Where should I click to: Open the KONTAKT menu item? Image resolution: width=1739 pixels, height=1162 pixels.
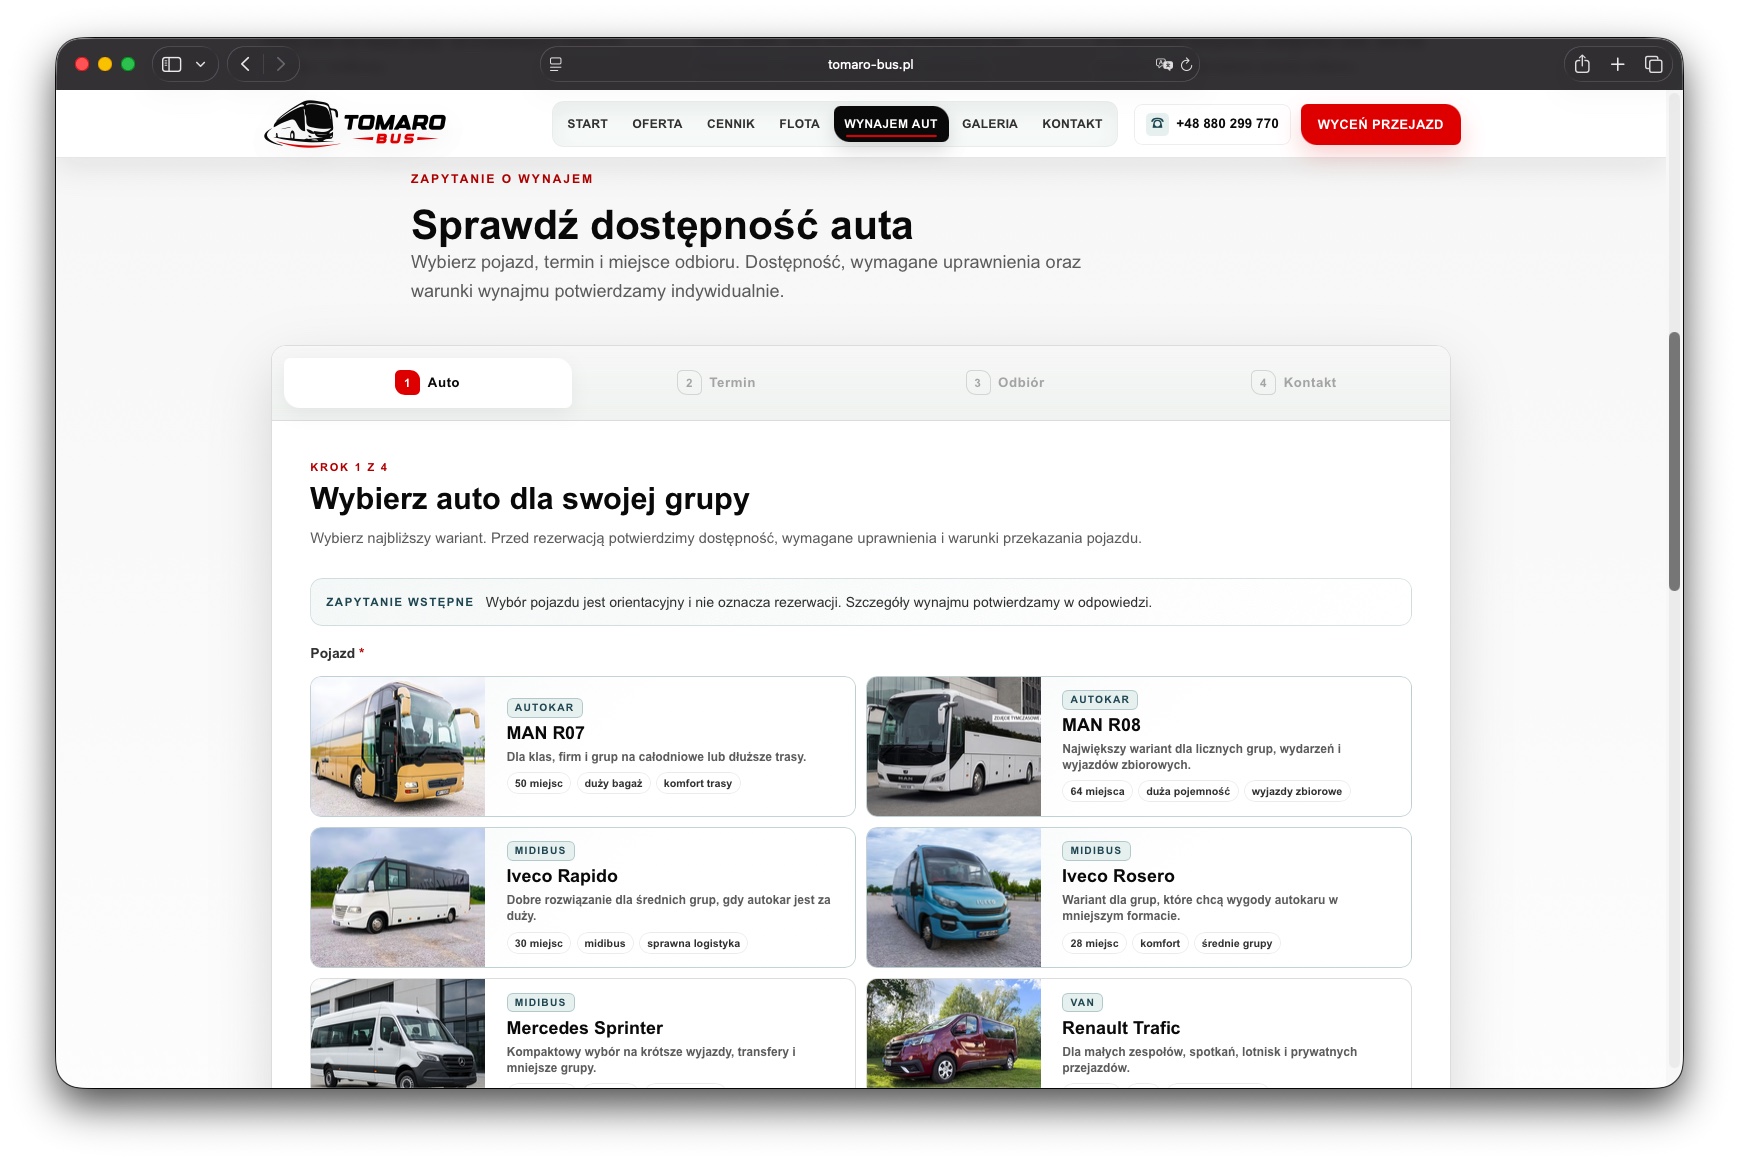(1072, 124)
